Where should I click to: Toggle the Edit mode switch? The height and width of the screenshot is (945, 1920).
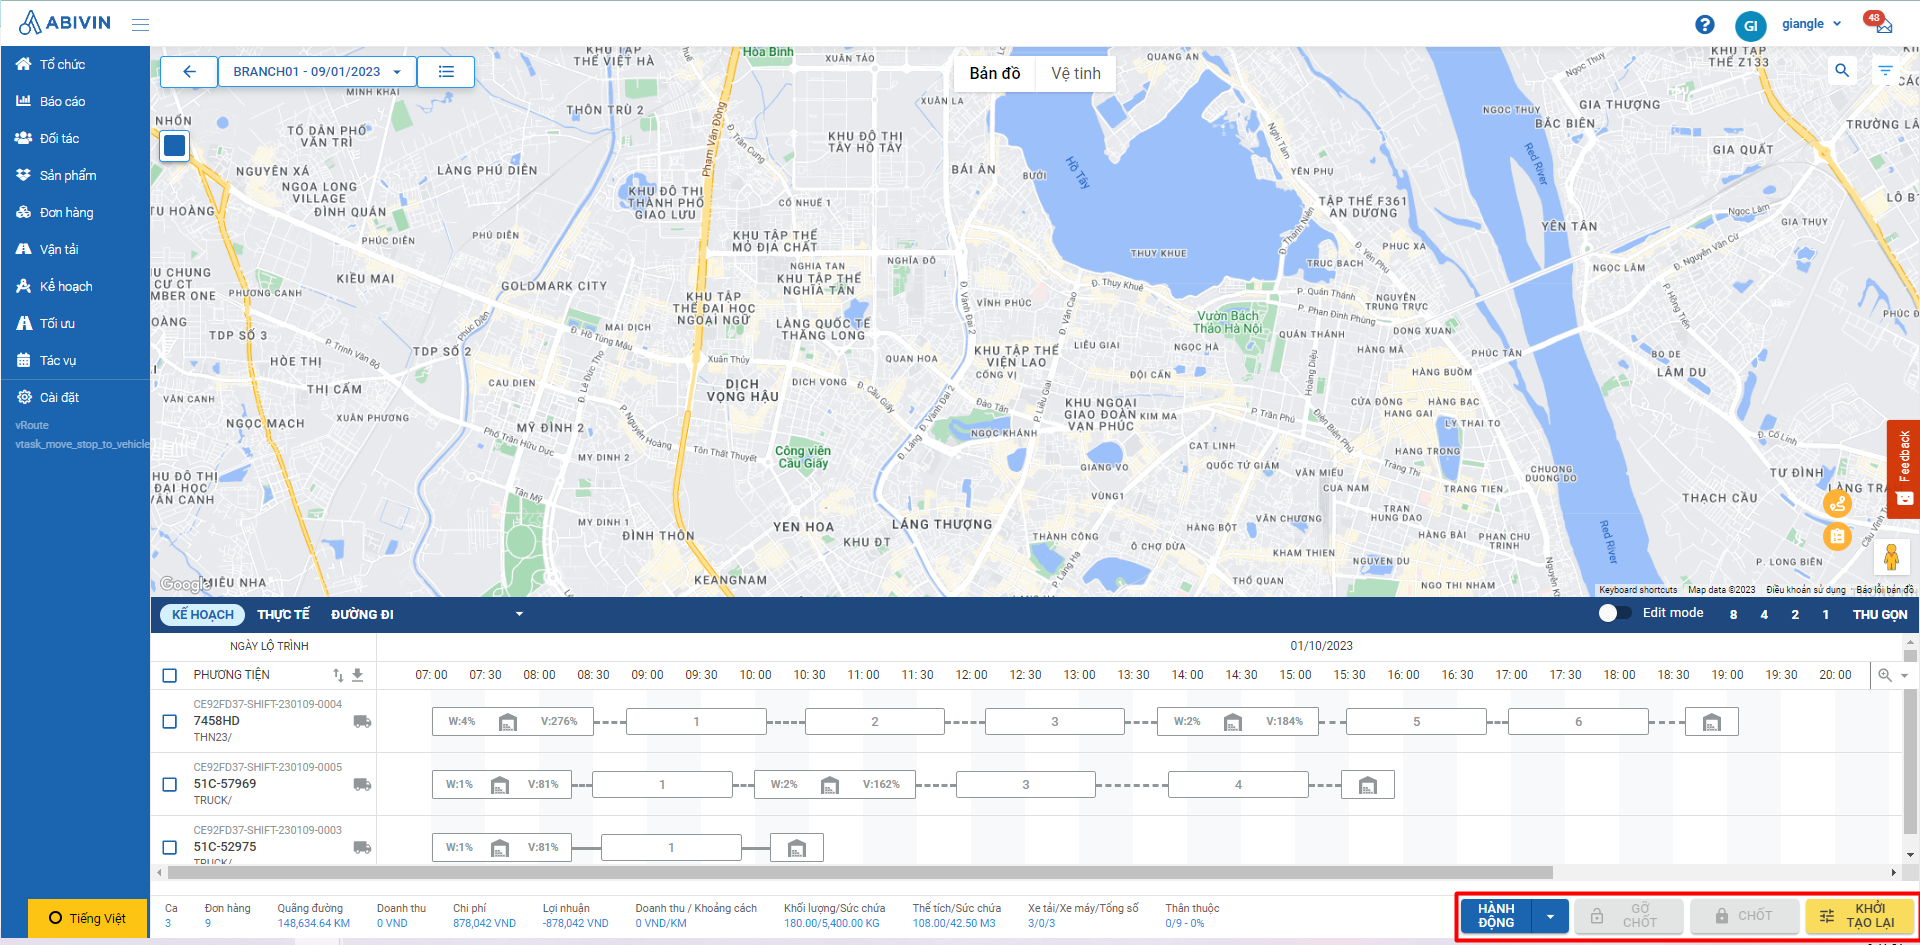(1613, 613)
